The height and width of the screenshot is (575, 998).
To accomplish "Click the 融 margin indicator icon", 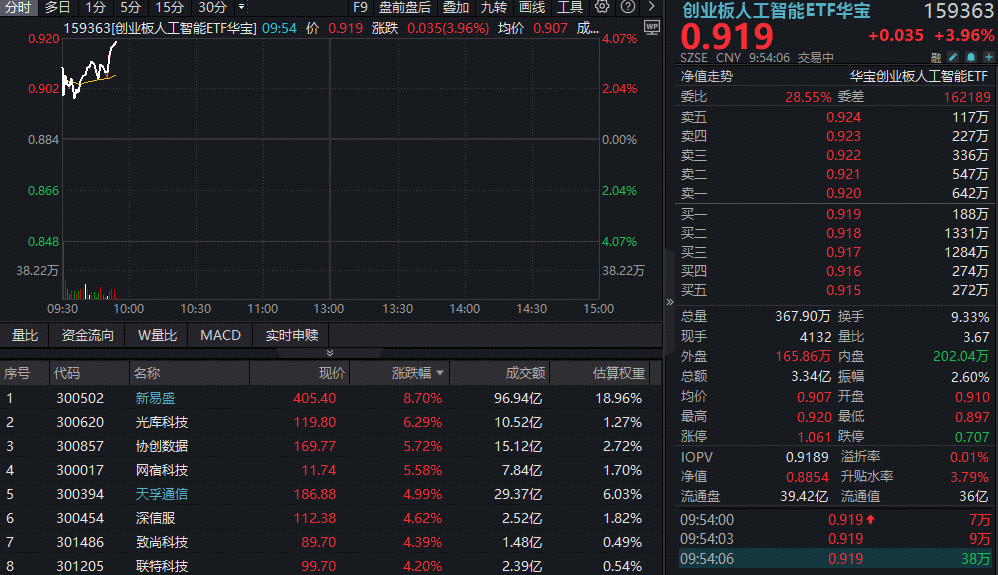I will coord(936,57).
